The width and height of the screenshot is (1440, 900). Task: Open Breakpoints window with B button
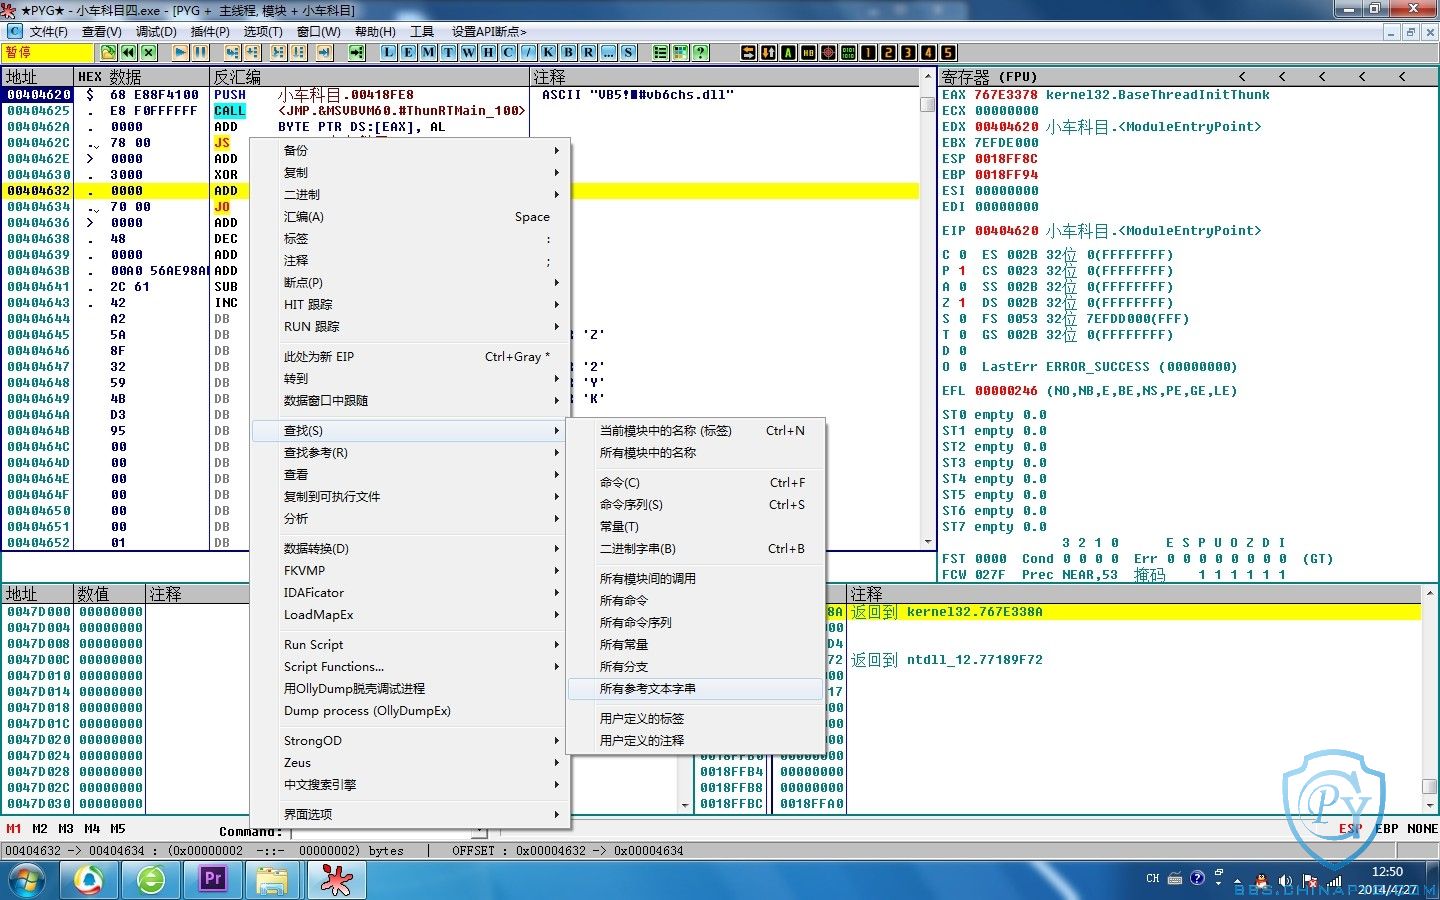(x=568, y=52)
